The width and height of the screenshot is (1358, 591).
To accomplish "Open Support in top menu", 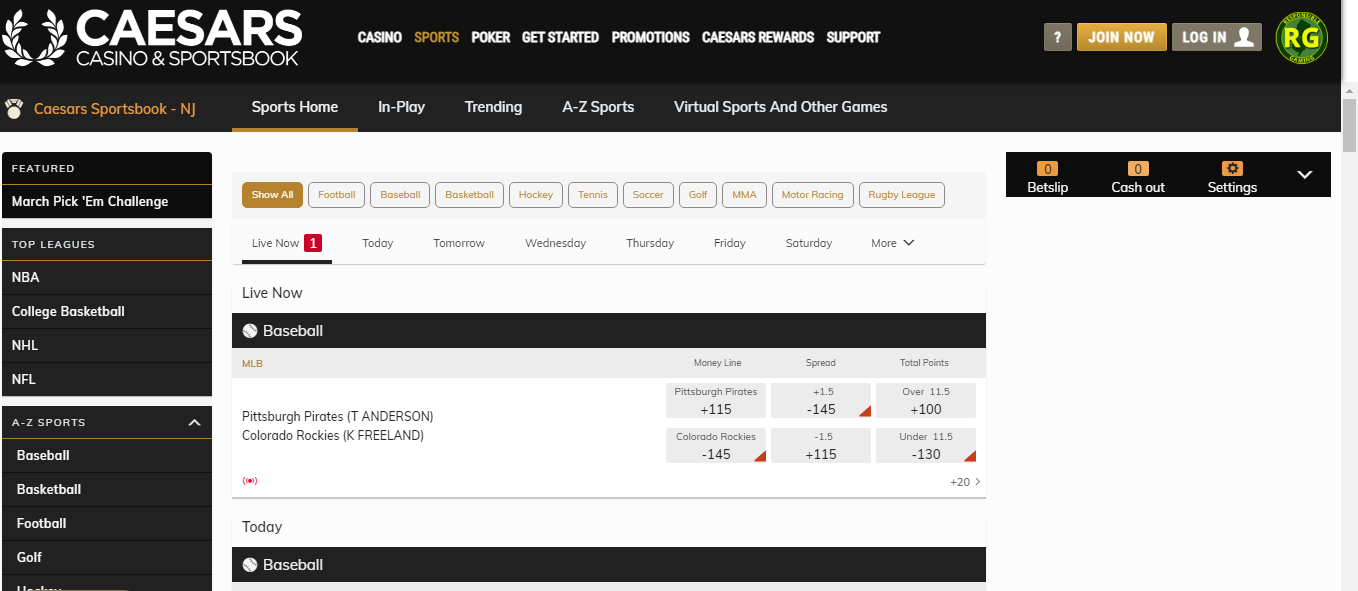I will coord(853,37).
